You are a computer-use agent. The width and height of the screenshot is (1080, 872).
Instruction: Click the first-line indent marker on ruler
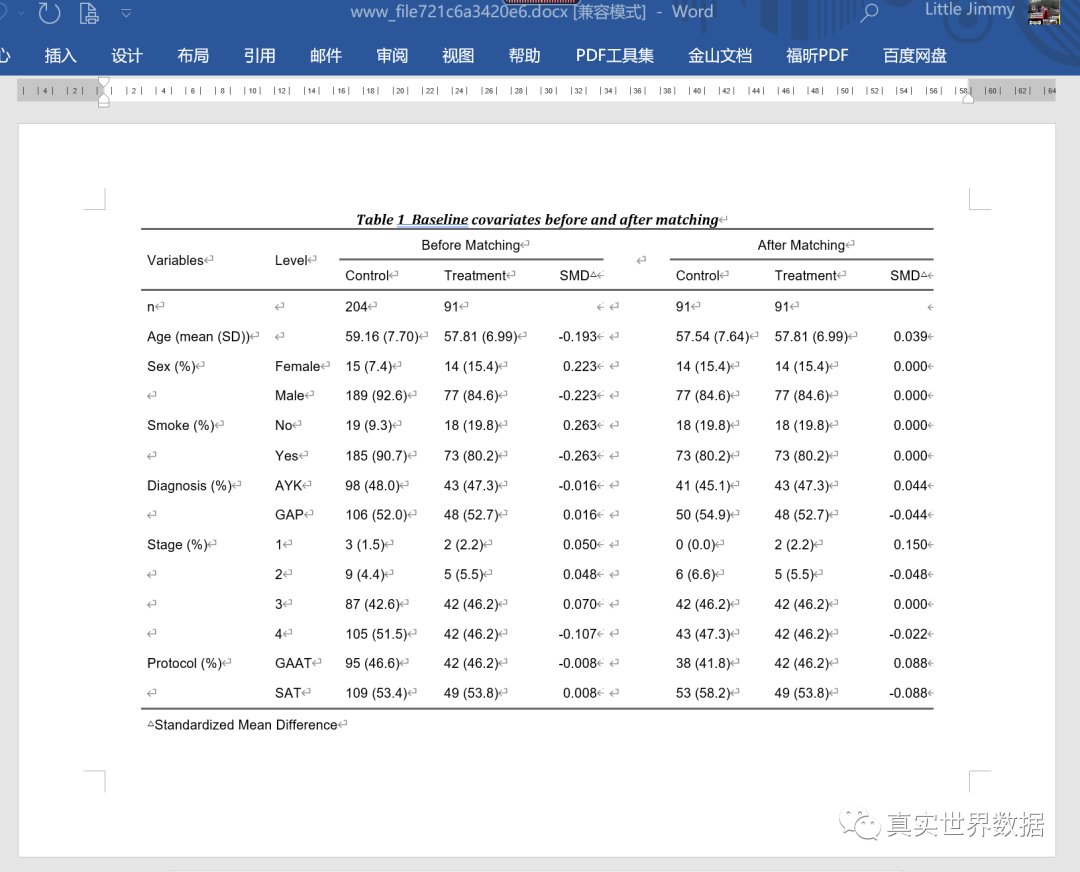pos(103,83)
